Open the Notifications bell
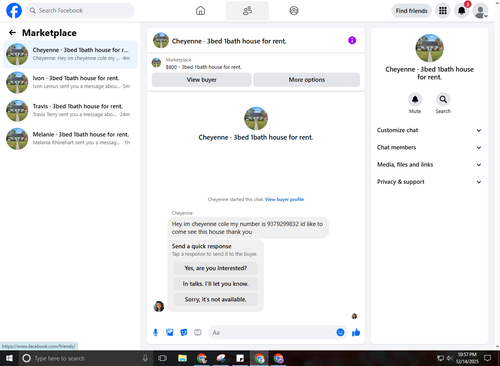 coord(462,11)
